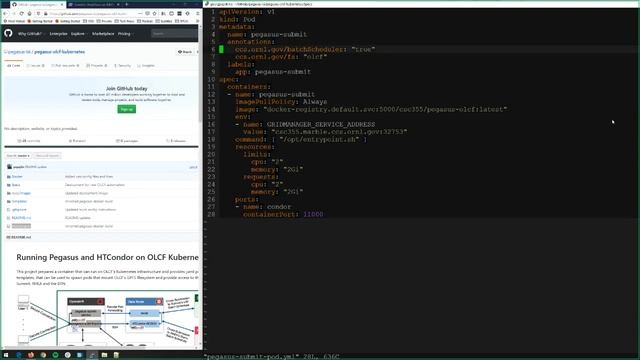Open the pegasus-isi owner link
The width and height of the screenshot is (640, 360).
pyautogui.click(x=19, y=52)
